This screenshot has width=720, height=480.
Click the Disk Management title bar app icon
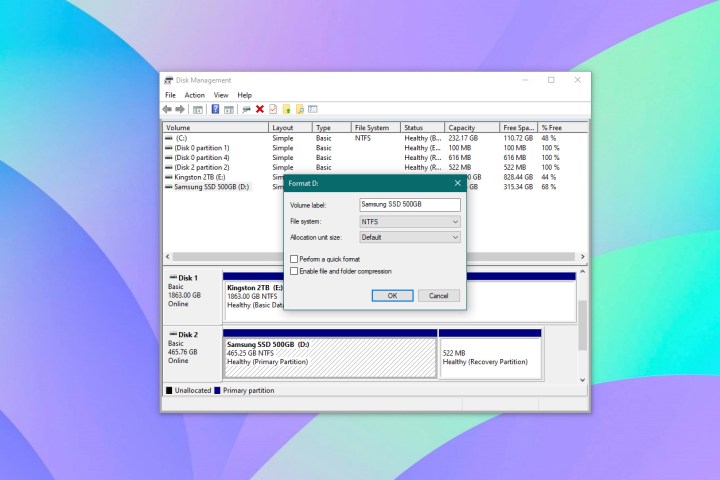[x=169, y=80]
